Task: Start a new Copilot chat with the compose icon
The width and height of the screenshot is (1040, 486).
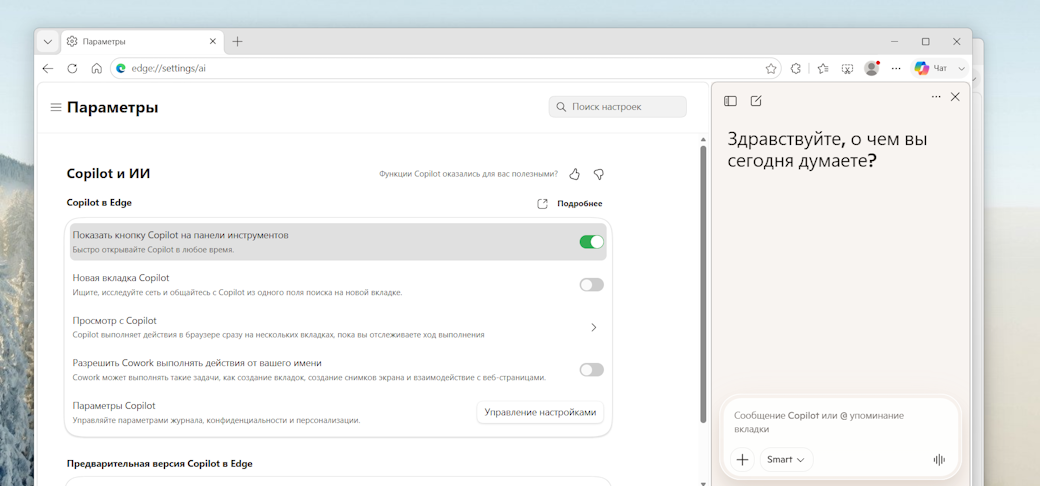Action: tap(756, 101)
